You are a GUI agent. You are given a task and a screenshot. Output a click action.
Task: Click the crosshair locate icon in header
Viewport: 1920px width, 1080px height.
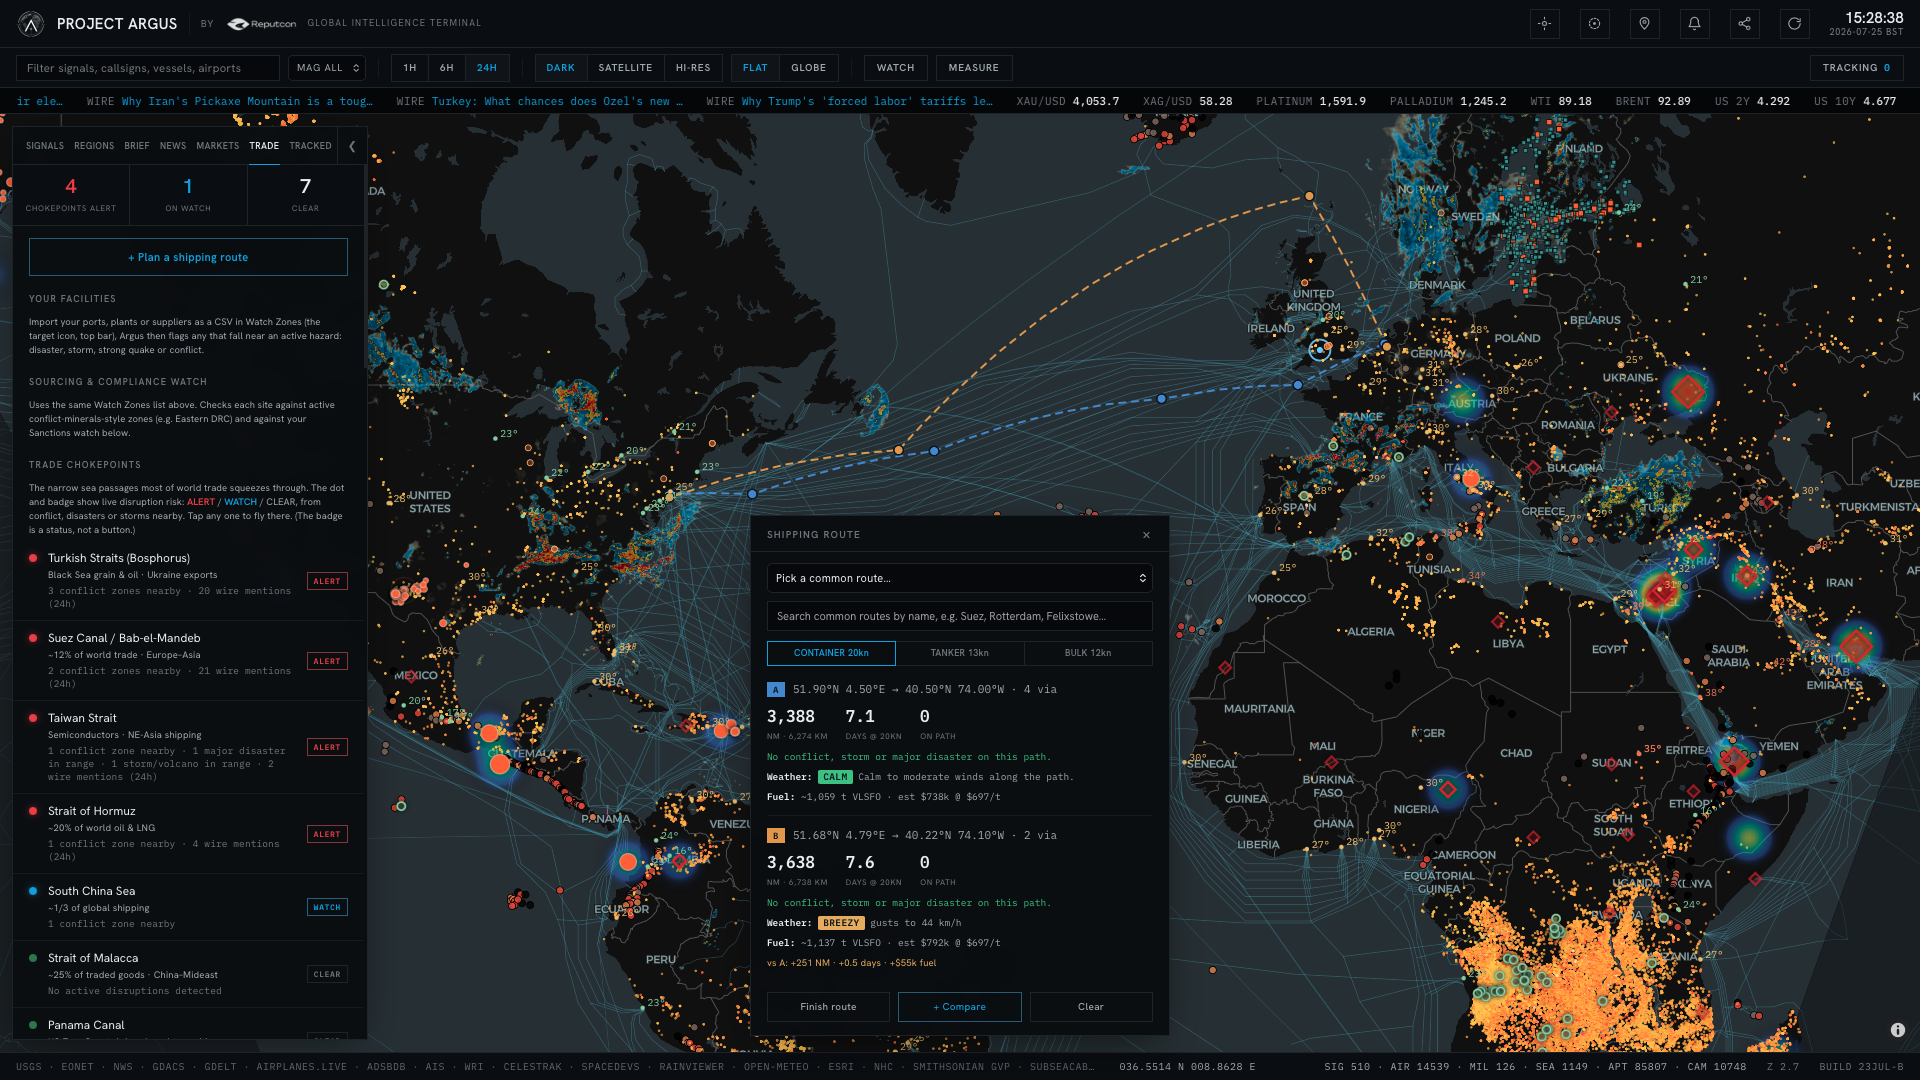click(1545, 24)
